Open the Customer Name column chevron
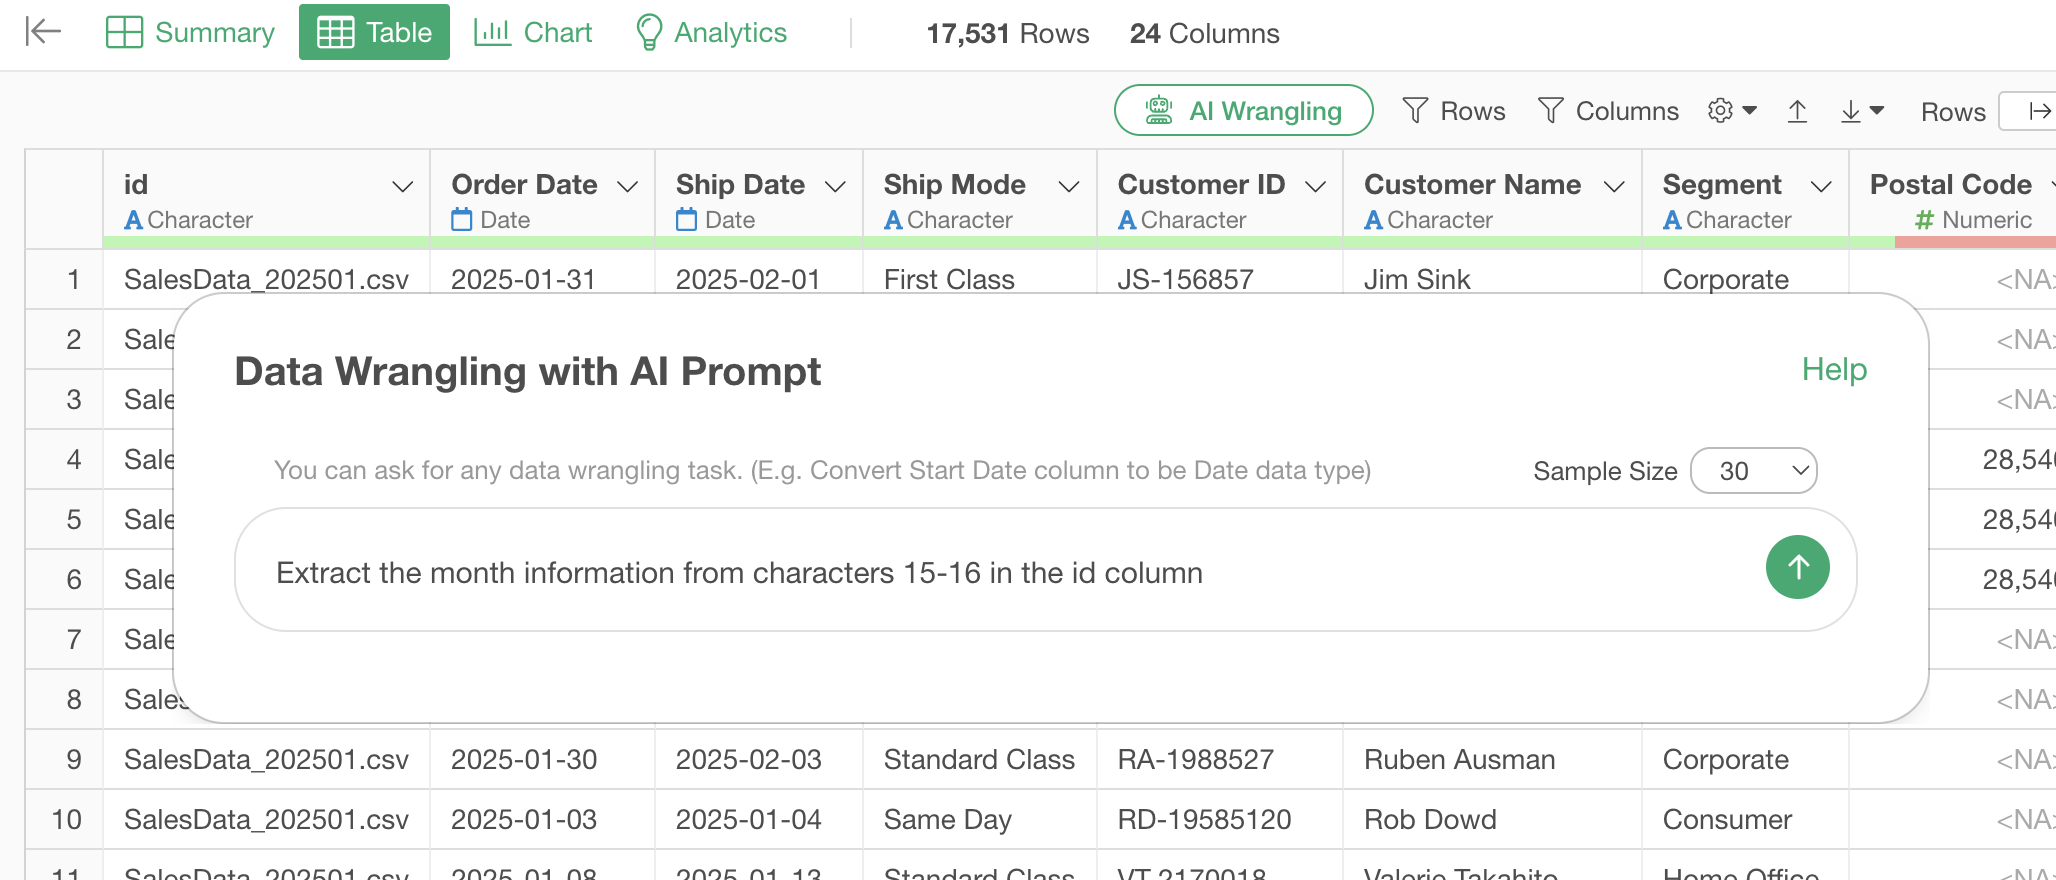The width and height of the screenshot is (2056, 880). (x=1614, y=187)
